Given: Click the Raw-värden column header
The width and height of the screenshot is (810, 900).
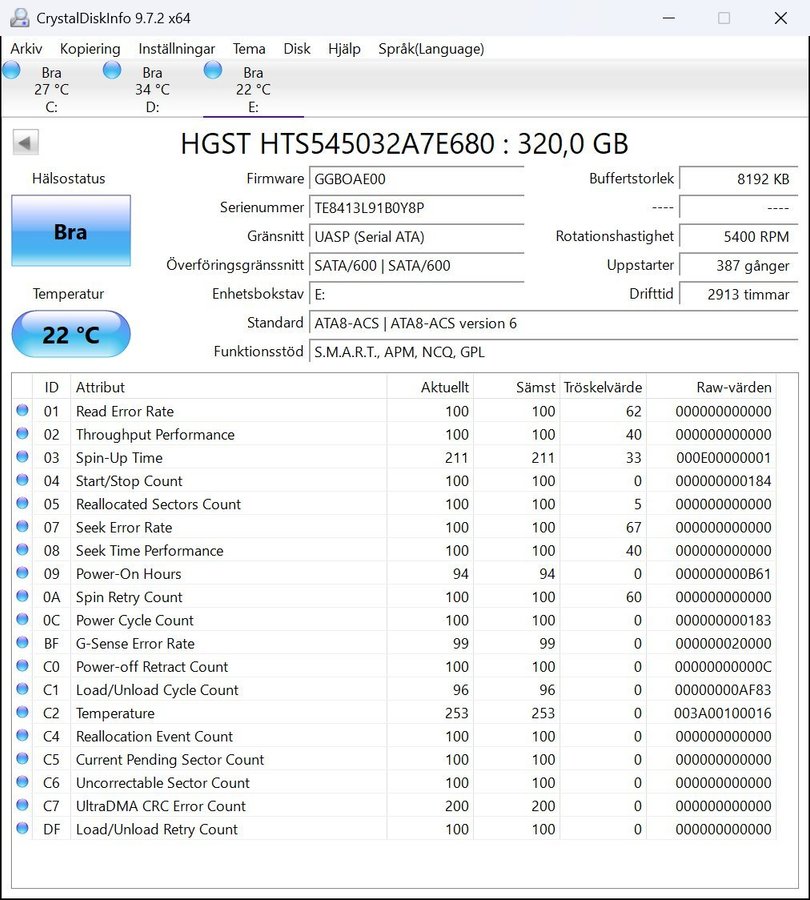Looking at the screenshot, I should point(733,387).
